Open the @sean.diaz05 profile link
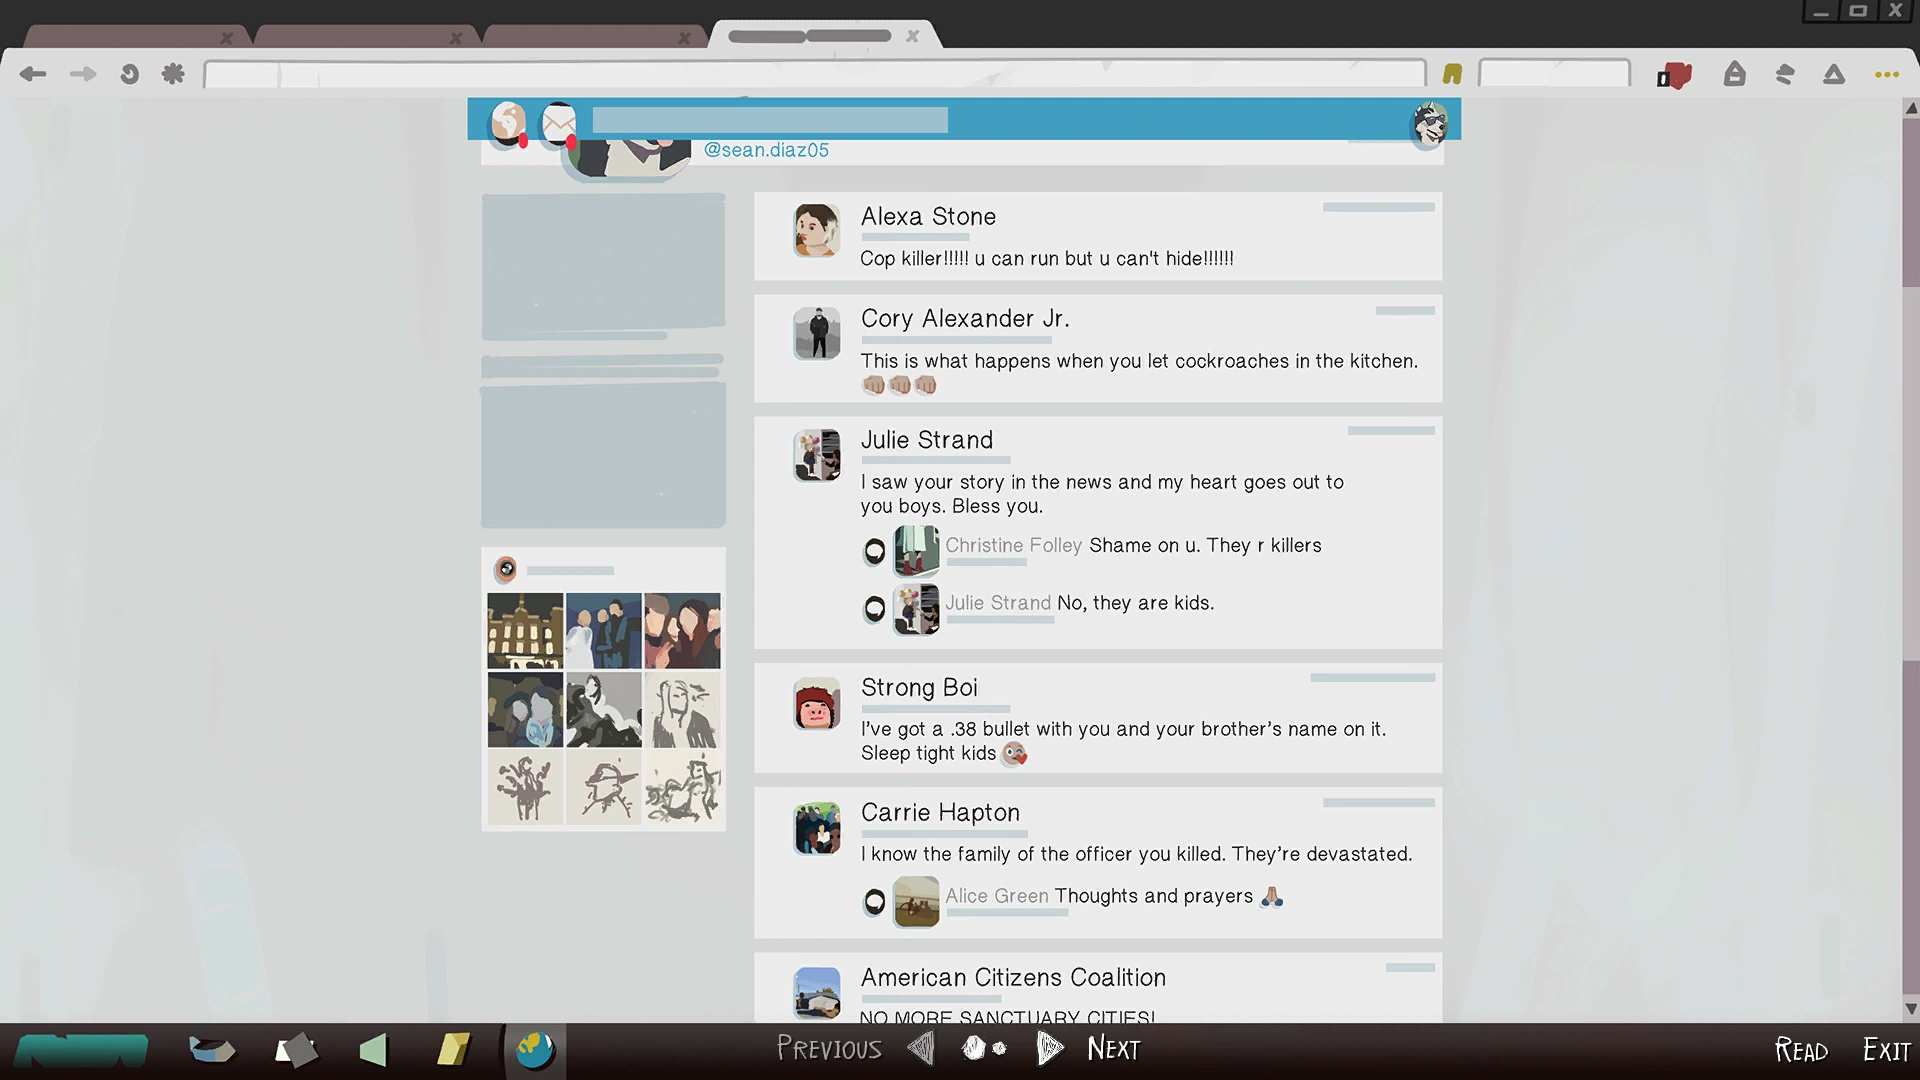 click(x=766, y=150)
